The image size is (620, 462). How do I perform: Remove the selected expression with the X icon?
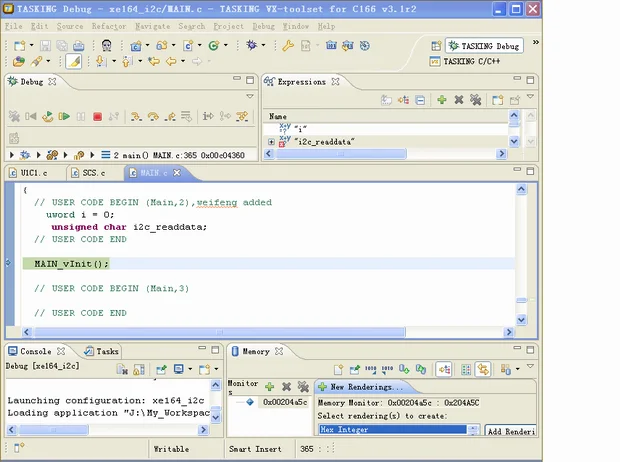459,100
